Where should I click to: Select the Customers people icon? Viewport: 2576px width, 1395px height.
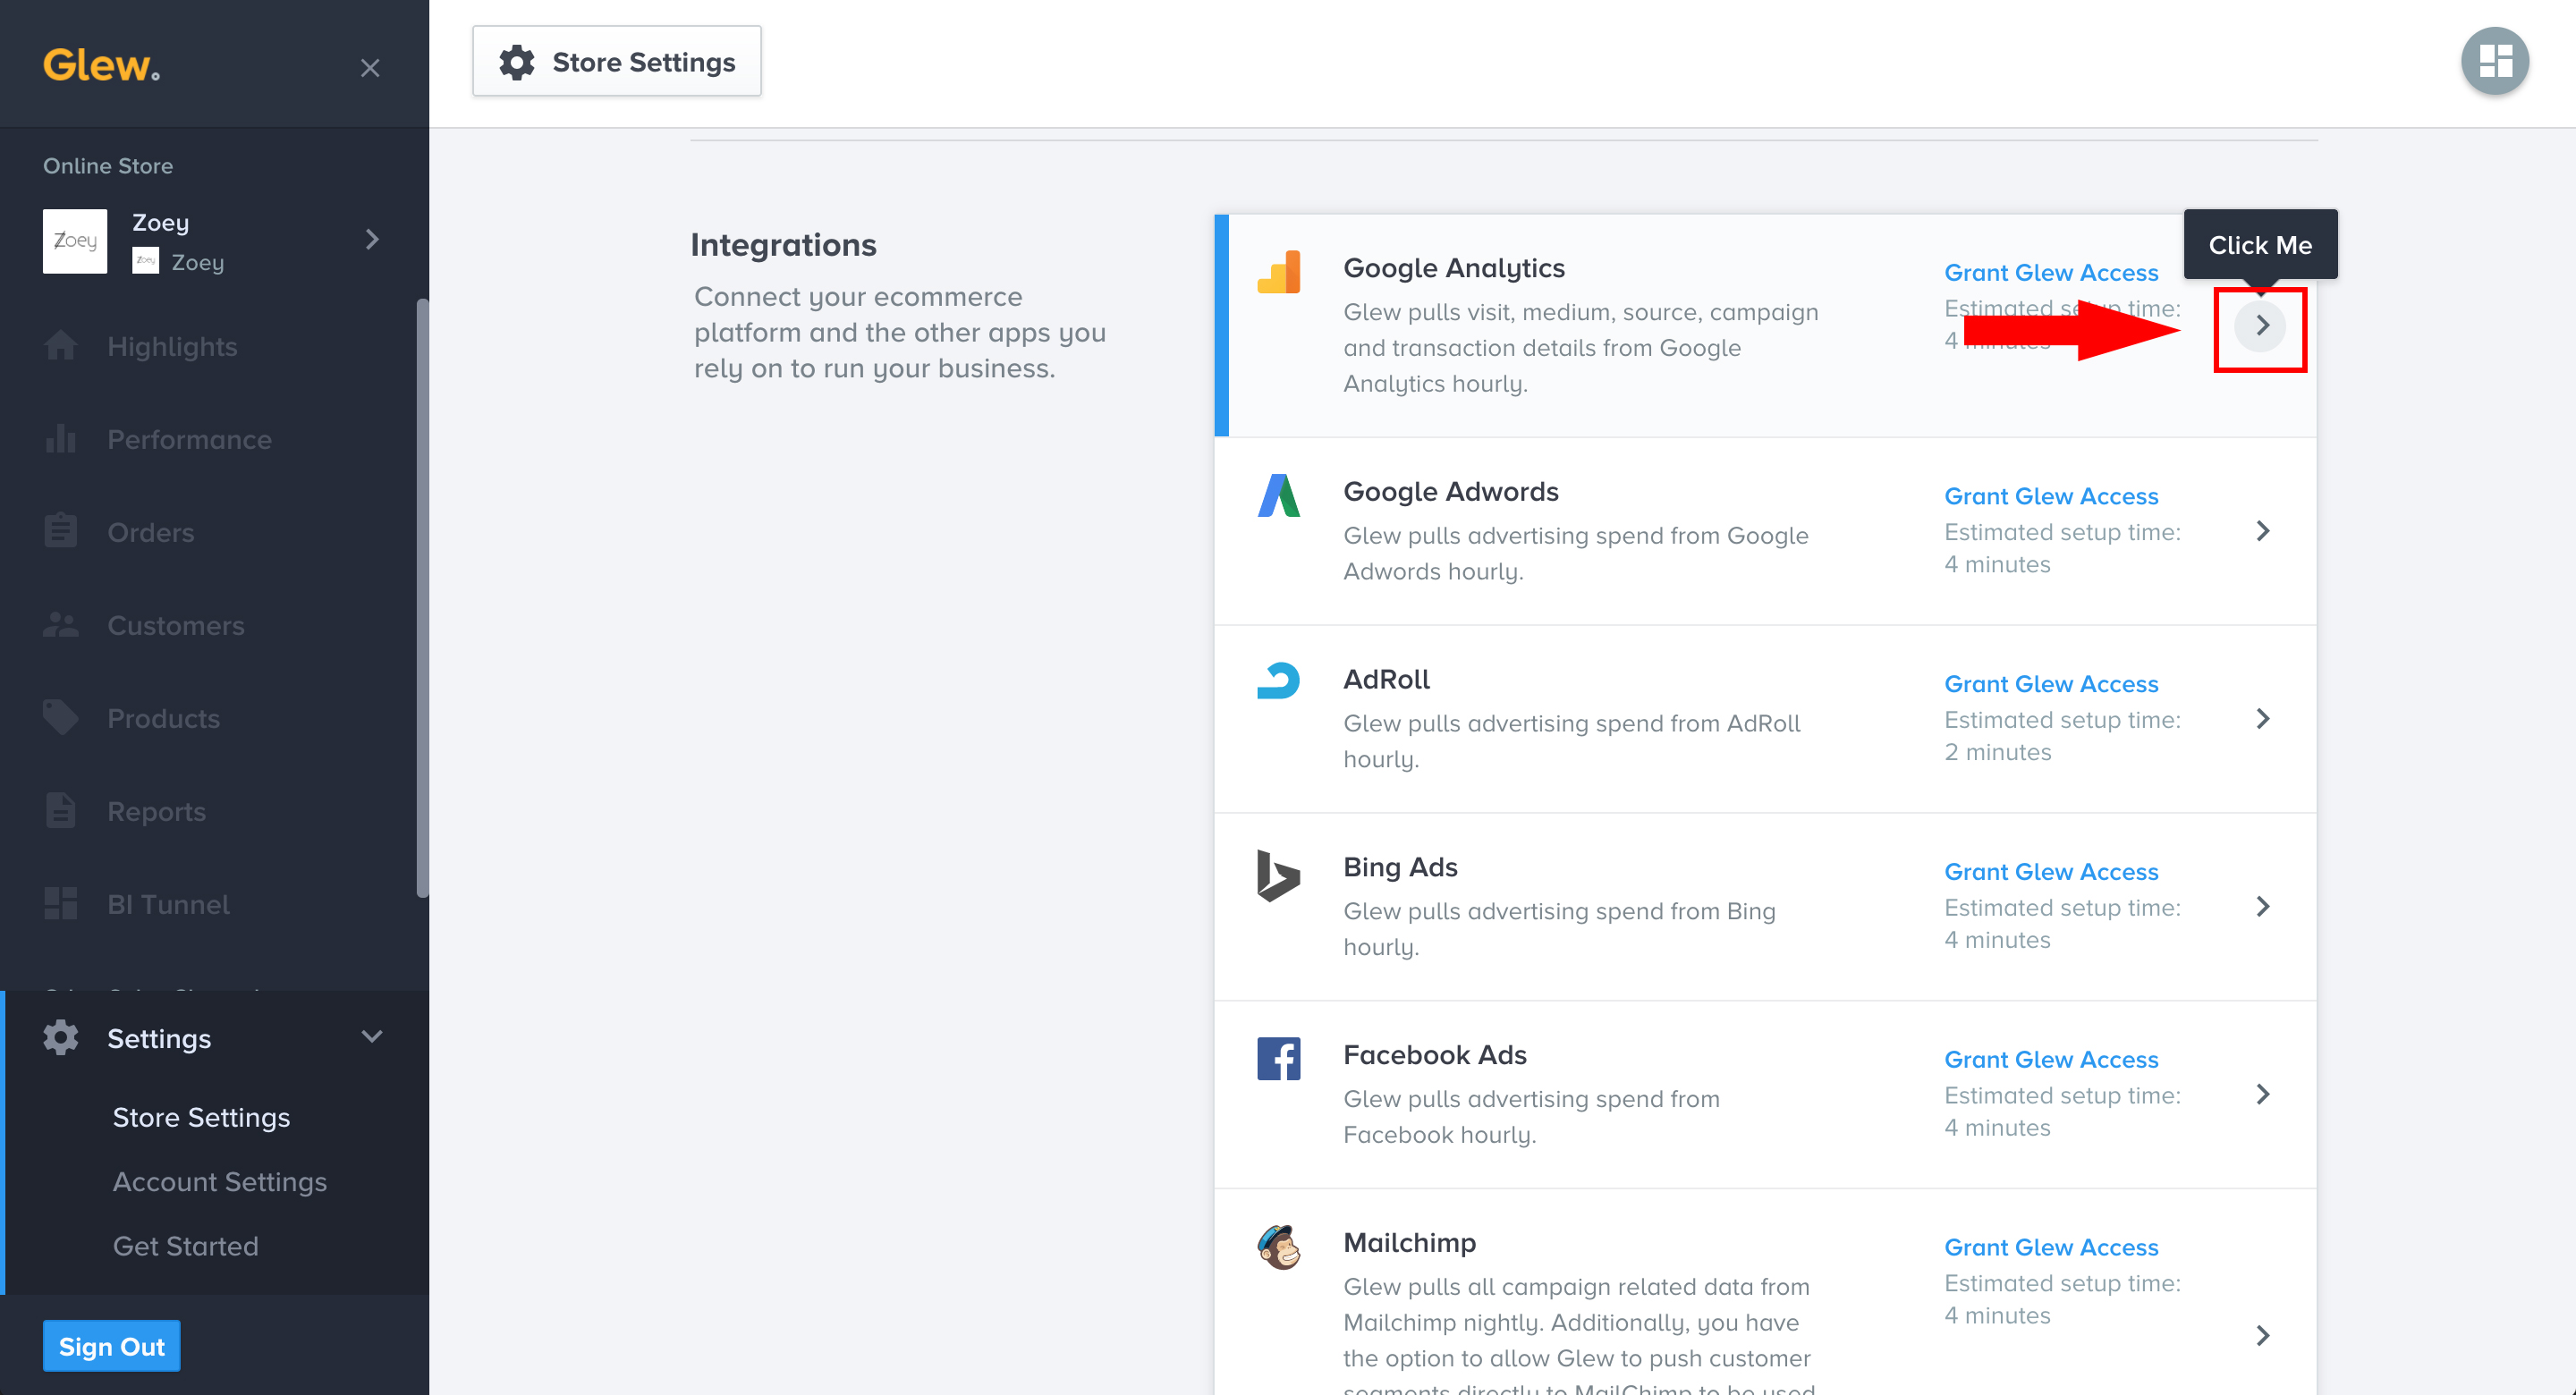(x=60, y=625)
